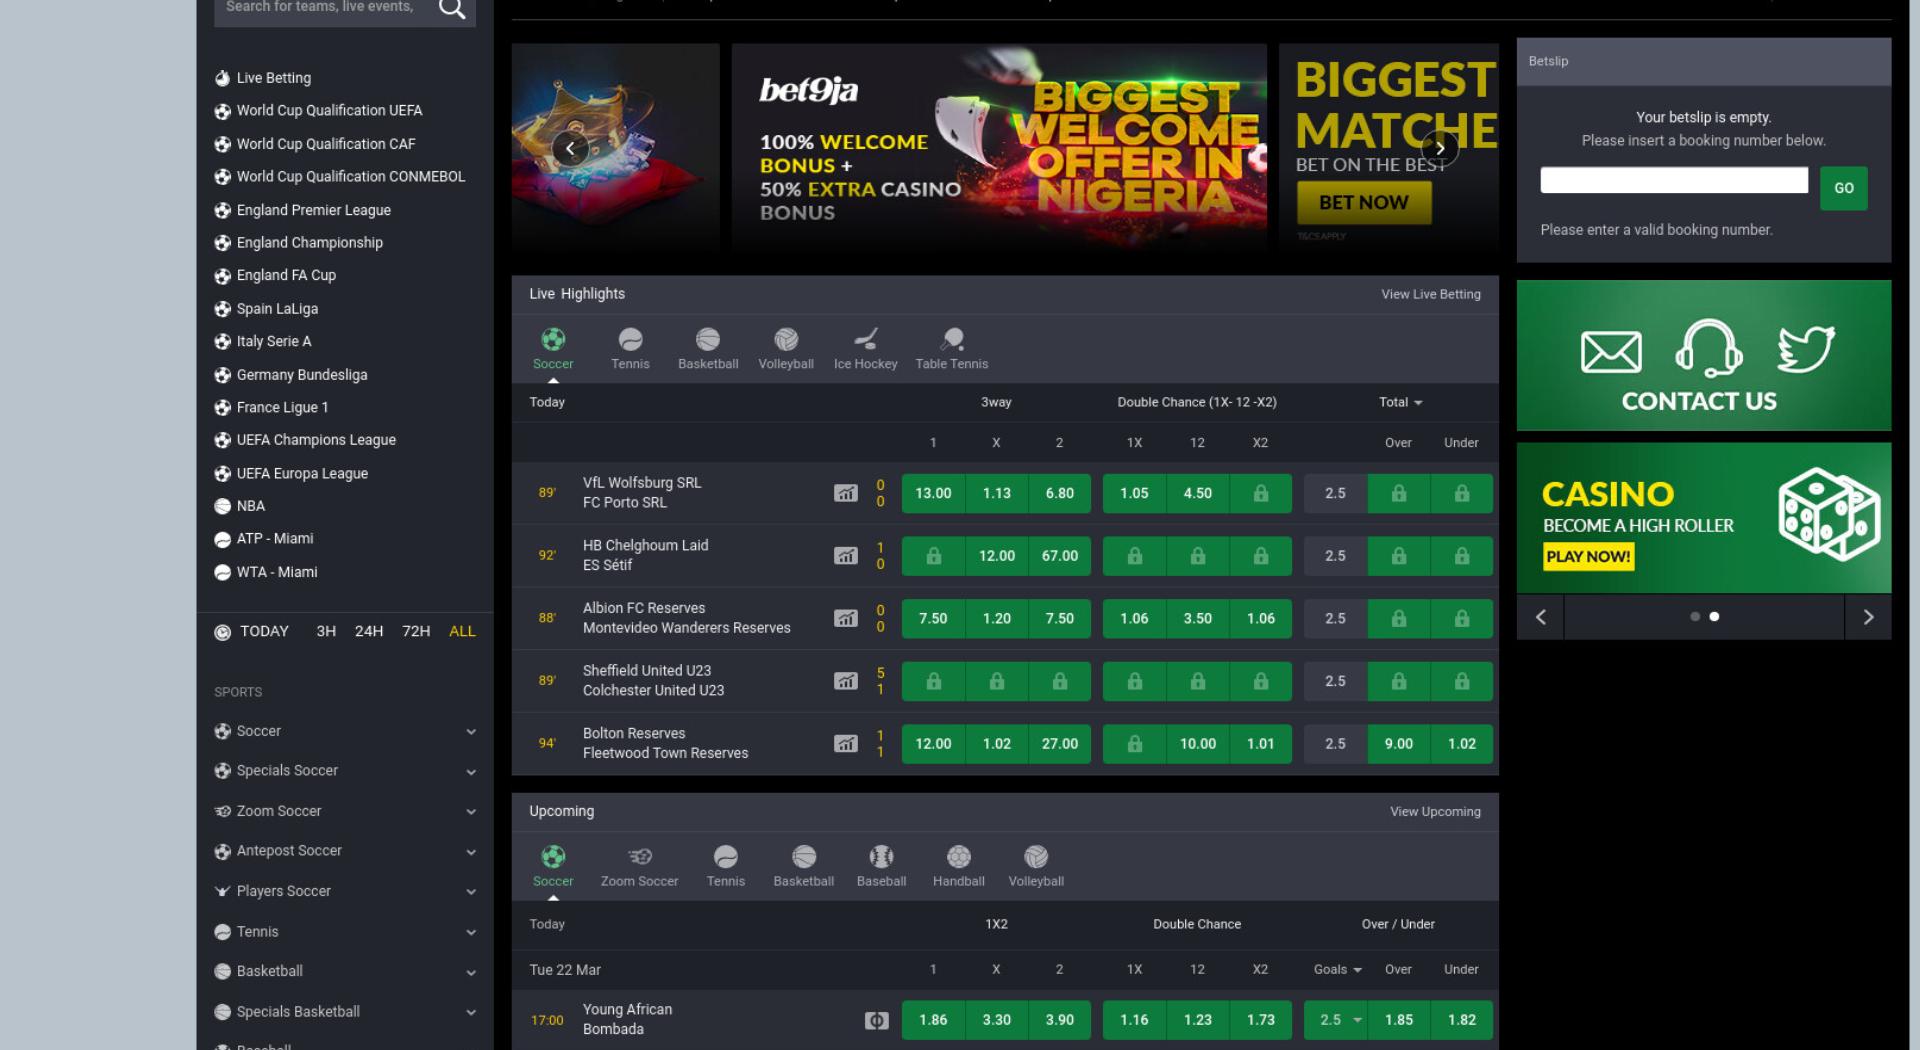
Task: Click the booking number input field
Action: (x=1674, y=180)
